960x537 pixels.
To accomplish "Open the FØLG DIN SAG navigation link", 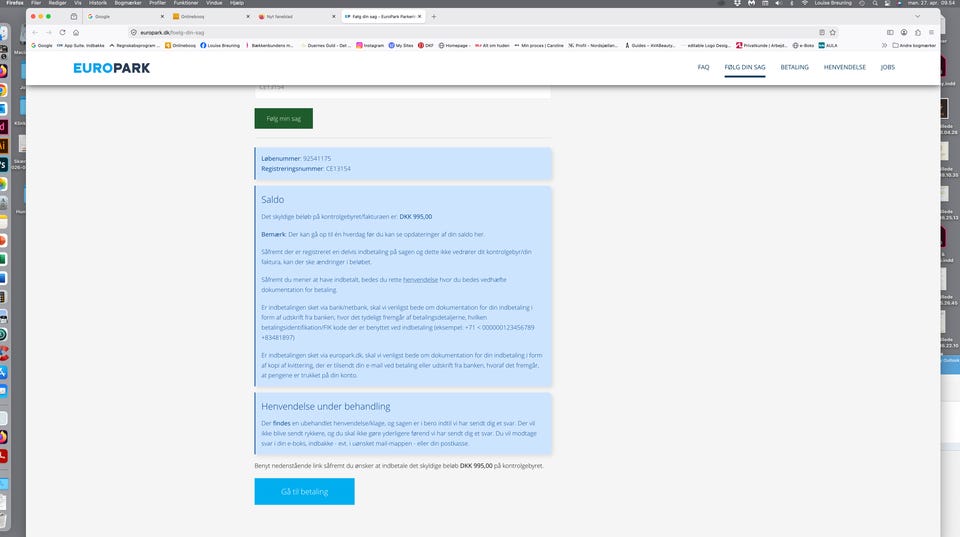I will tap(744, 67).
